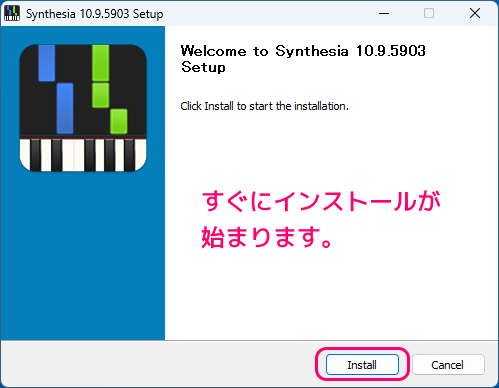
Task: Close the Synthesia Setup window
Action: 475,13
